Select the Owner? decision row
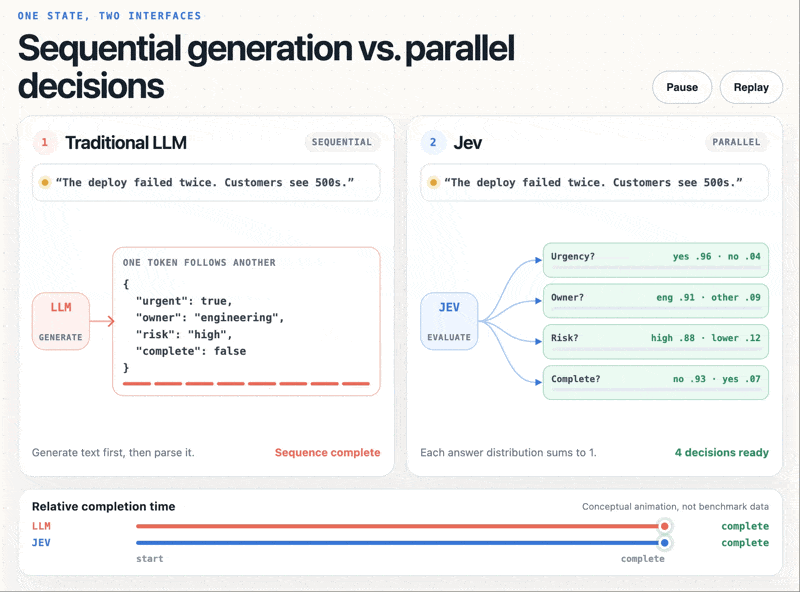Image resolution: width=800 pixels, height=592 pixels. [x=656, y=301]
